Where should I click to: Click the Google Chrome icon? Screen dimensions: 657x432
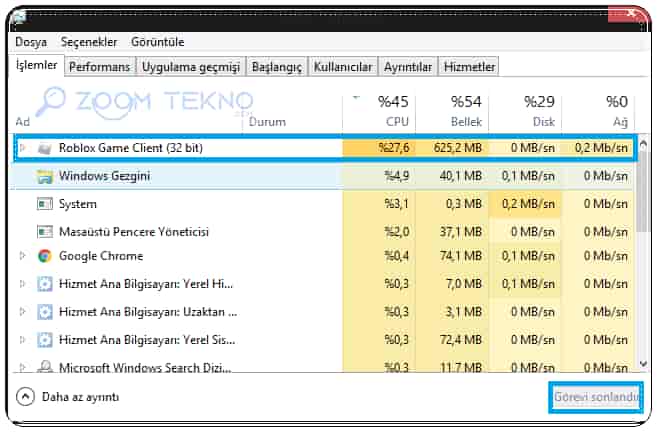(x=44, y=256)
